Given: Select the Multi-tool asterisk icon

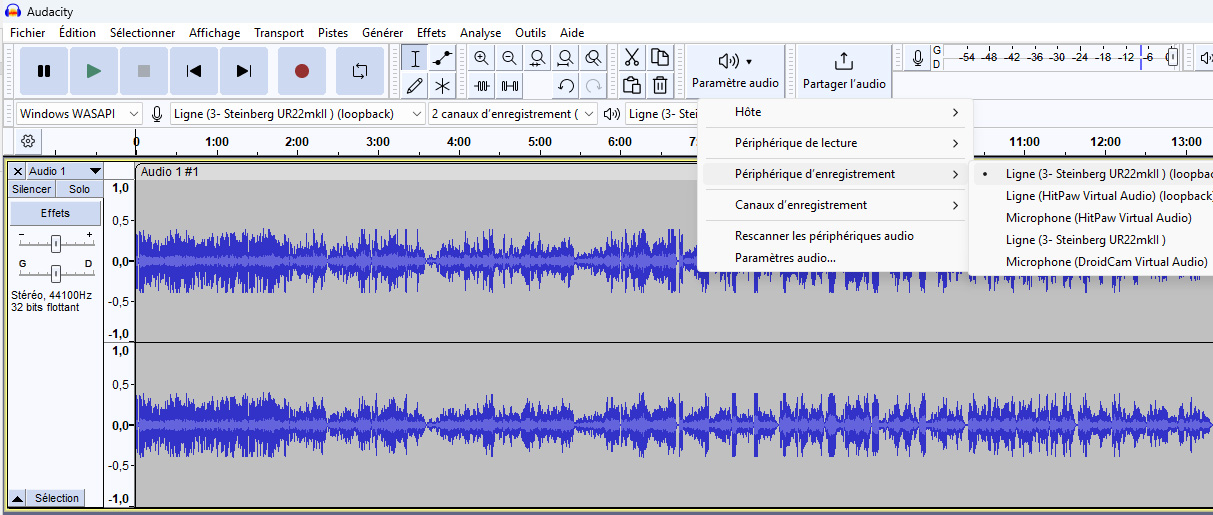Looking at the screenshot, I should (442, 85).
